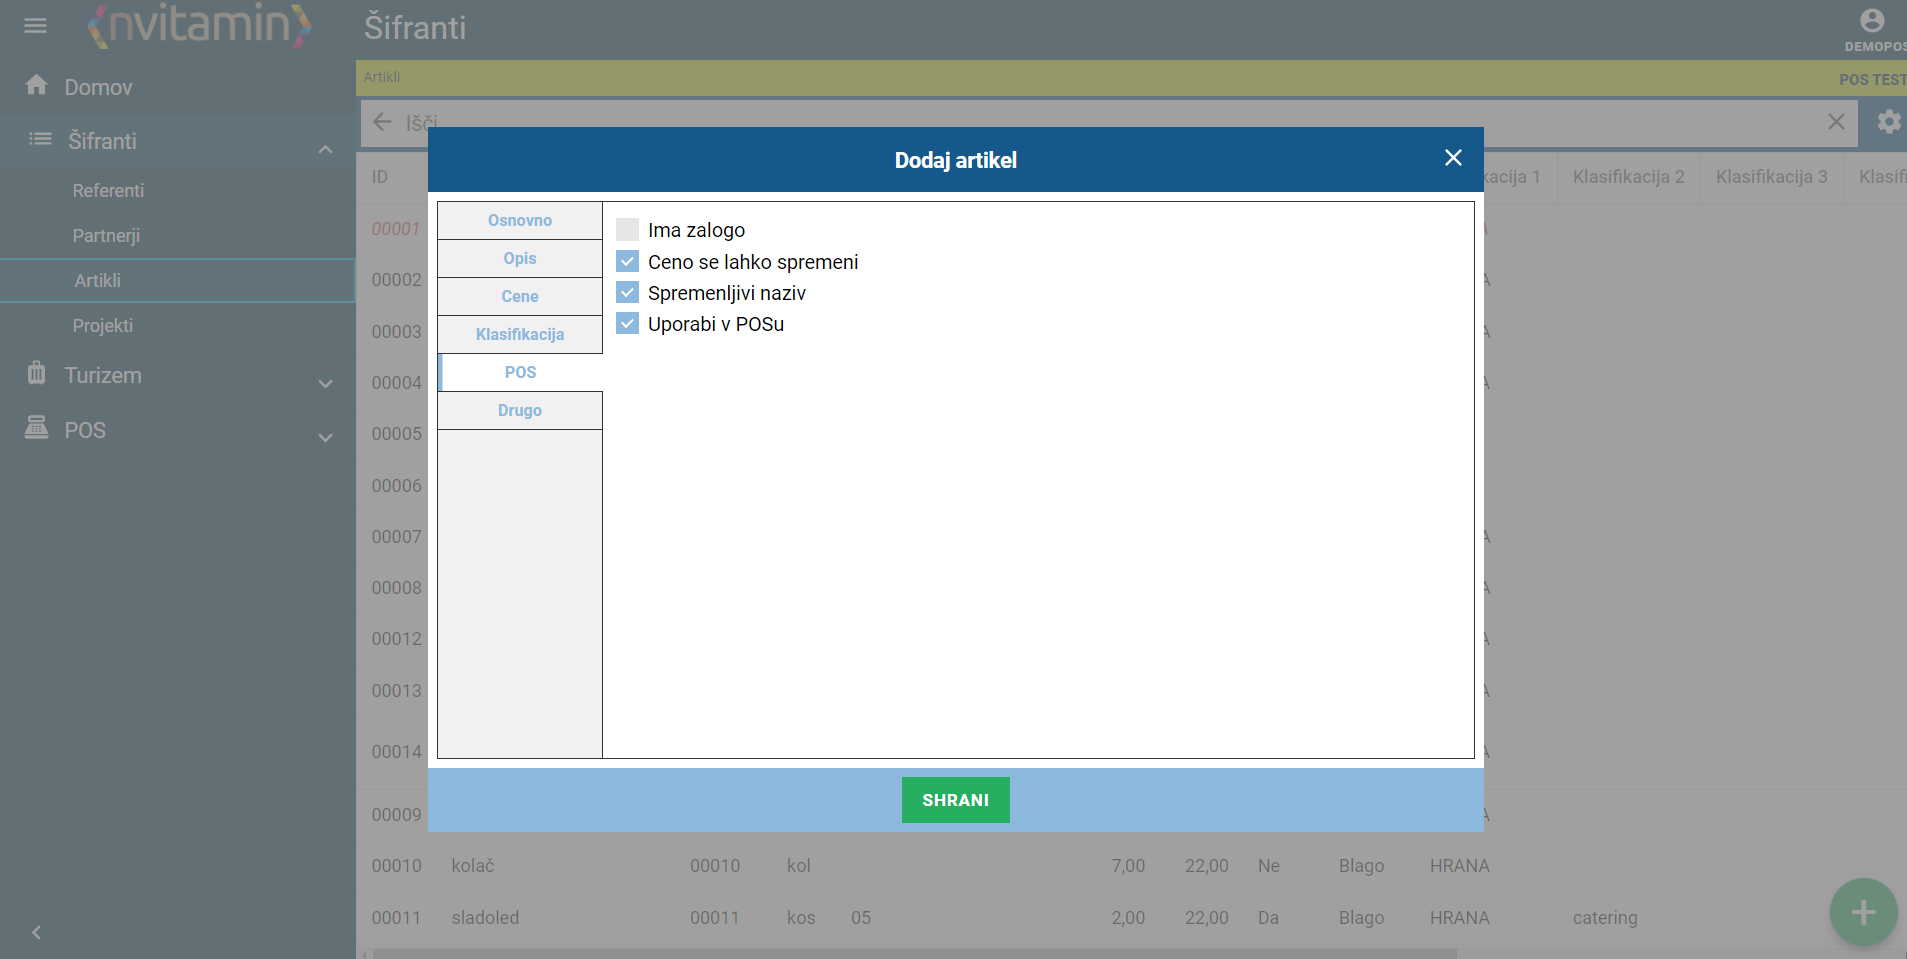The image size is (1907, 959).
Task: Open Partnerji in sidebar
Action: point(106,235)
